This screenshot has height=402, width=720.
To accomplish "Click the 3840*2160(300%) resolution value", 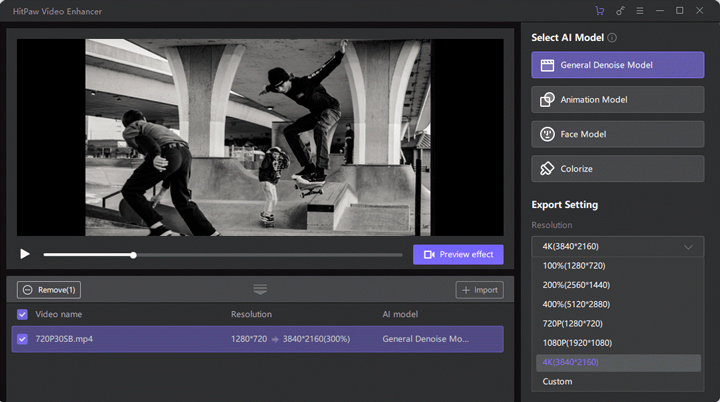I will 316,339.
